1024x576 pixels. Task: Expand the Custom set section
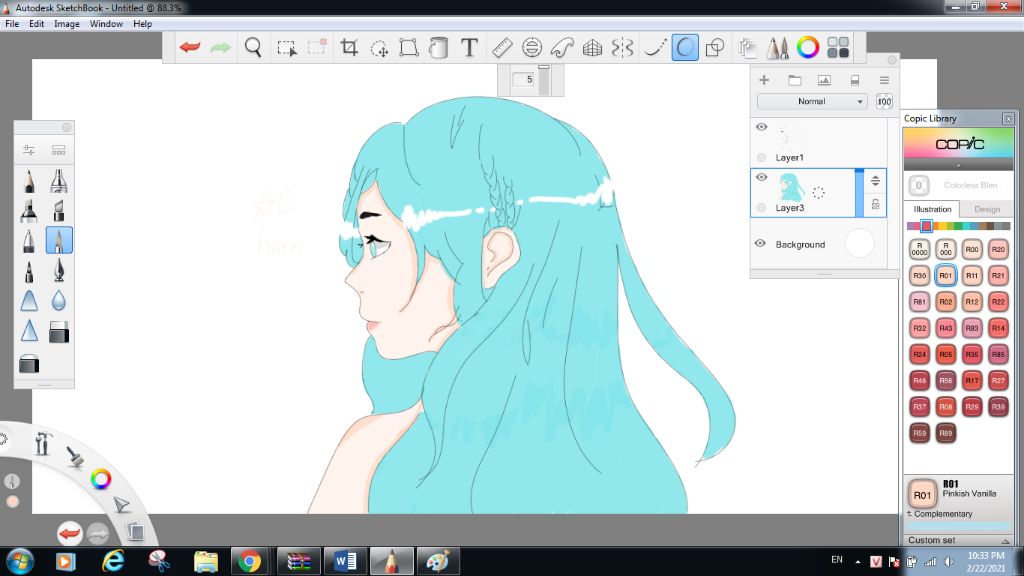click(958, 540)
